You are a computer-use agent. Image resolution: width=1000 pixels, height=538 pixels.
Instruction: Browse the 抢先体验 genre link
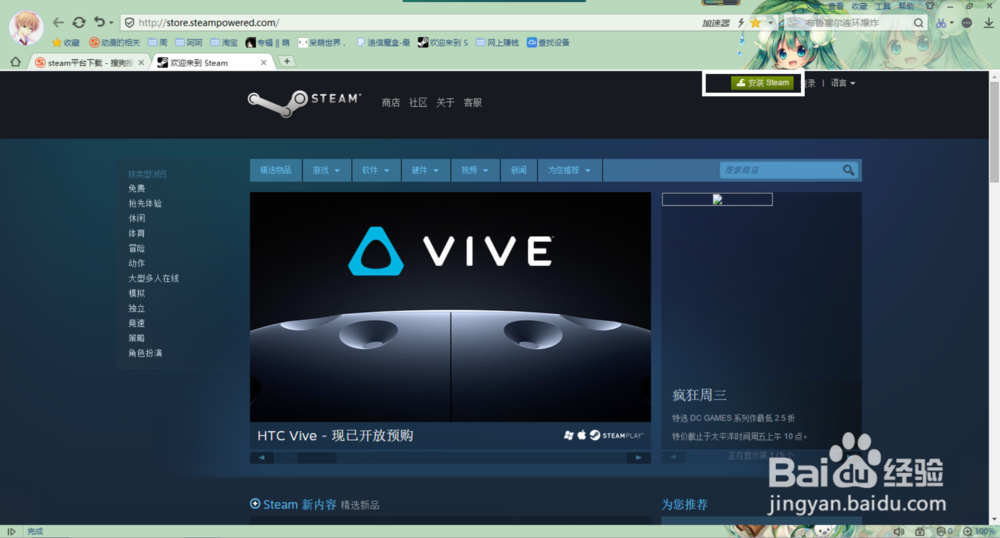pos(145,203)
